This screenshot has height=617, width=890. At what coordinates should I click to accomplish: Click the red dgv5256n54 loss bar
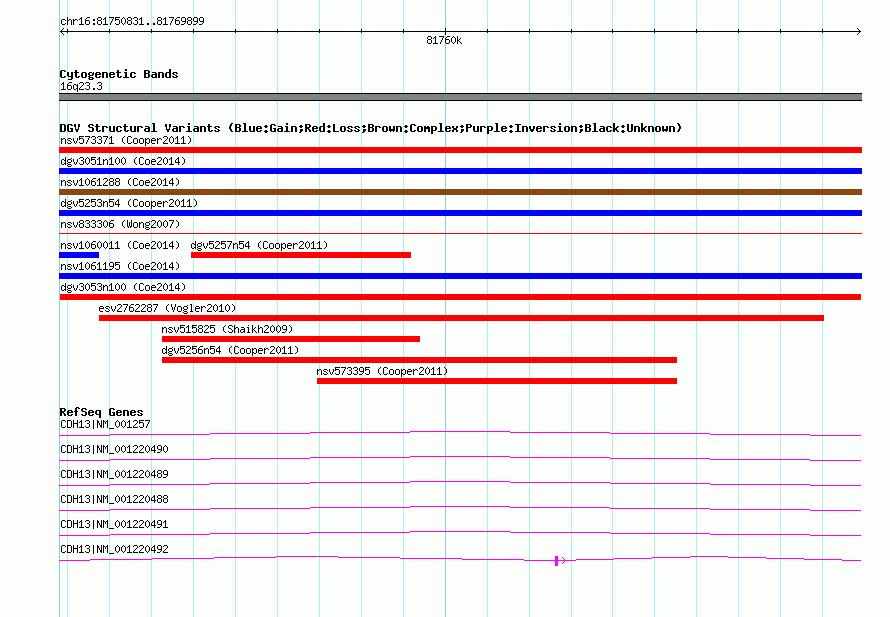pos(419,360)
